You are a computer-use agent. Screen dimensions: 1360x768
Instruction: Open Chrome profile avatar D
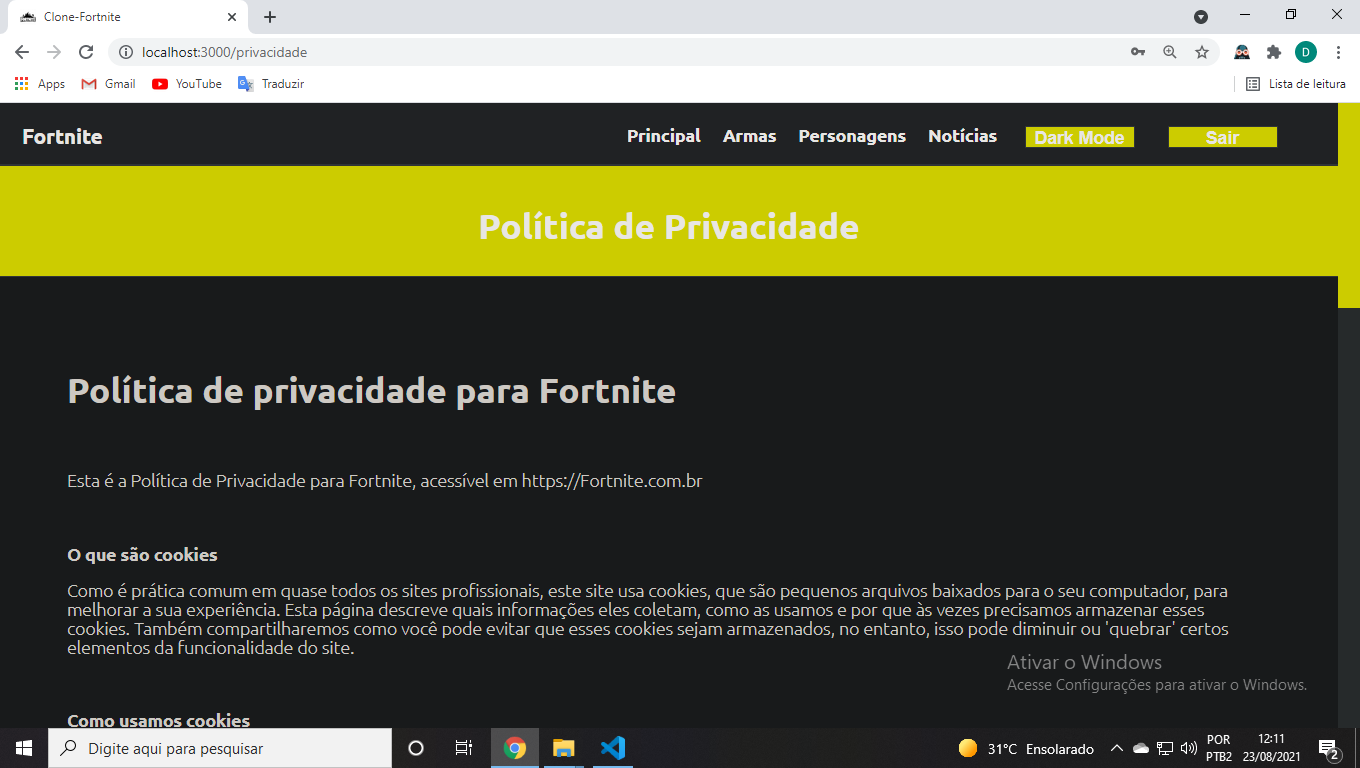click(x=1306, y=52)
